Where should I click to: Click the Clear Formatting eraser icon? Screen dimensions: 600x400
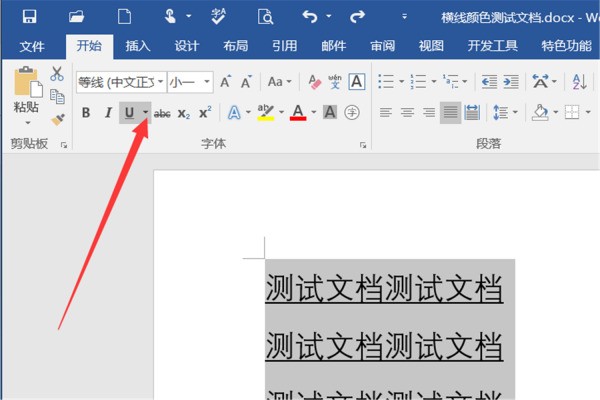pyautogui.click(x=312, y=82)
